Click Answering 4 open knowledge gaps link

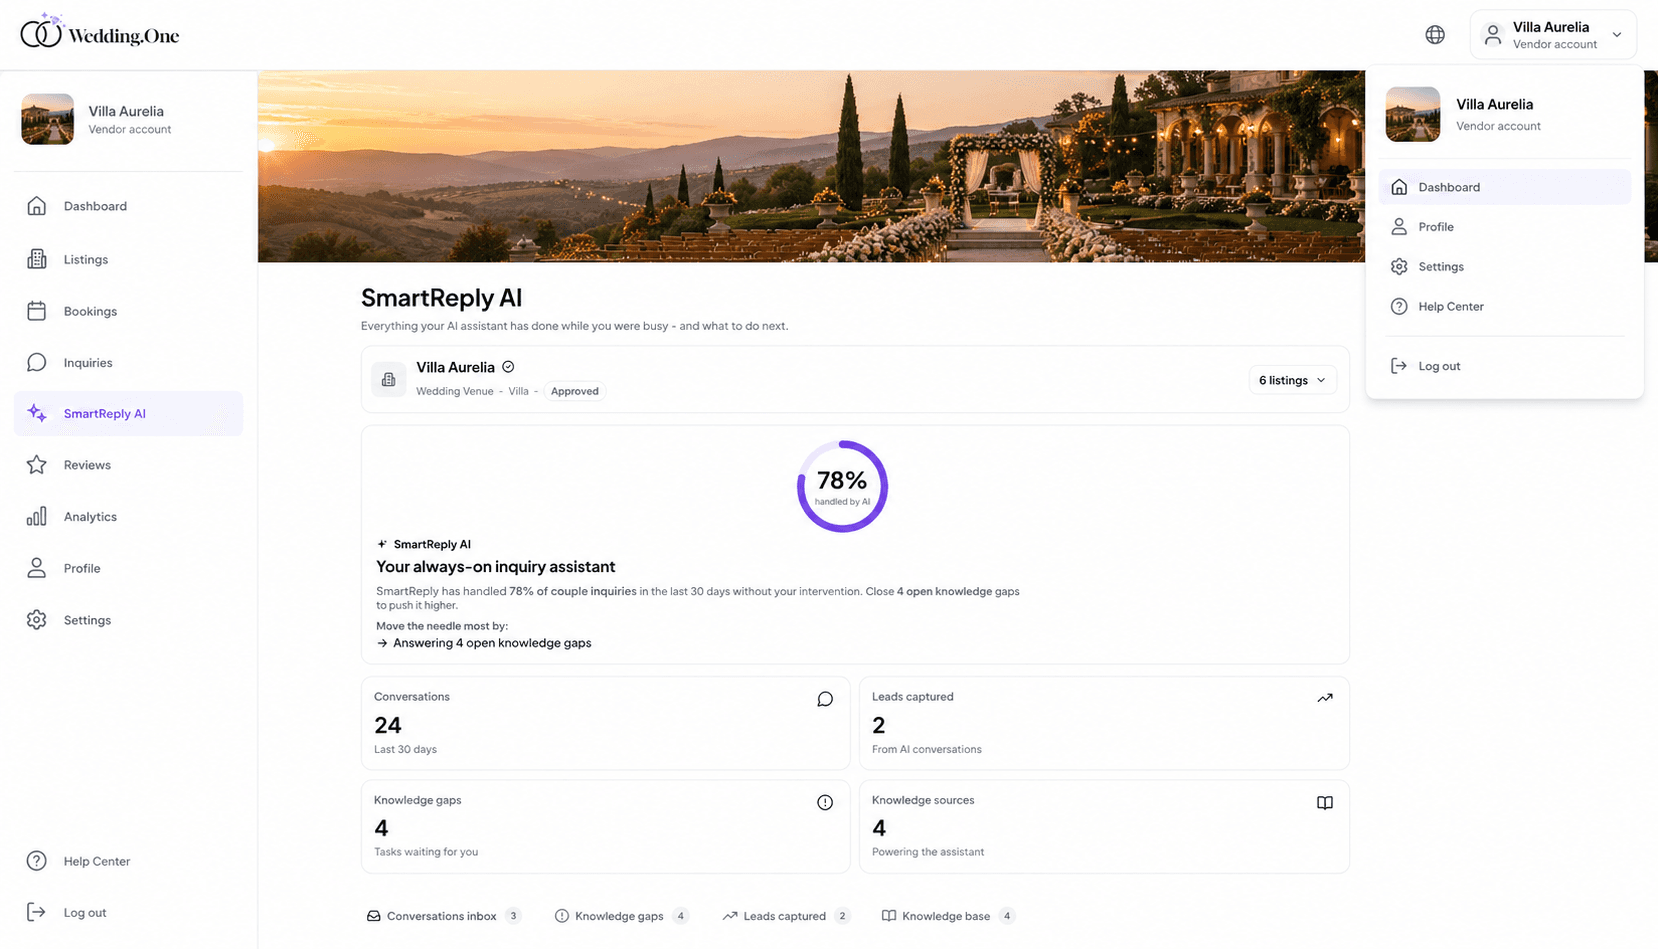click(484, 643)
